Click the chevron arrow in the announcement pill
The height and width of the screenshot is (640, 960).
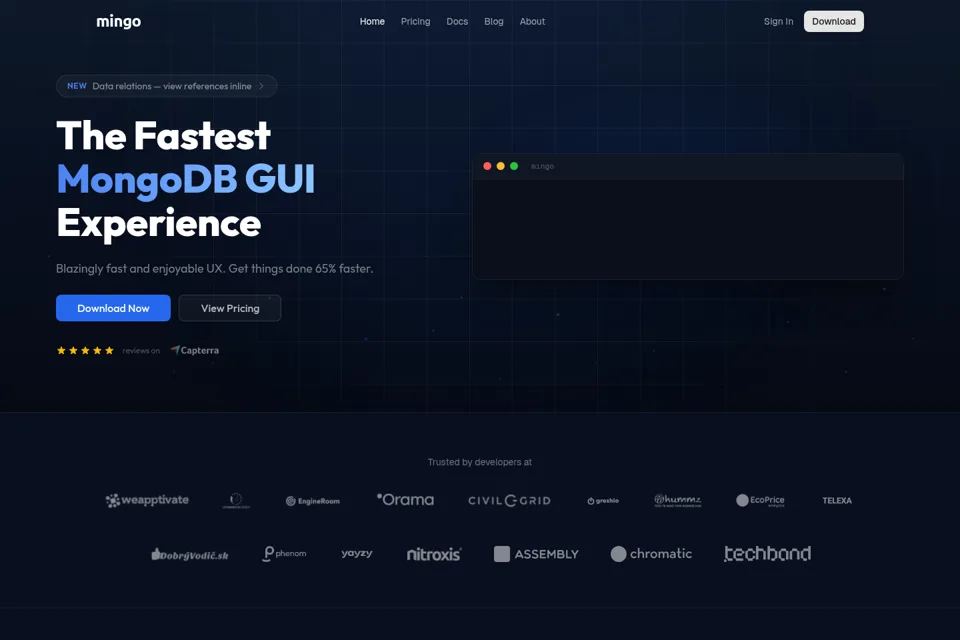tap(261, 86)
